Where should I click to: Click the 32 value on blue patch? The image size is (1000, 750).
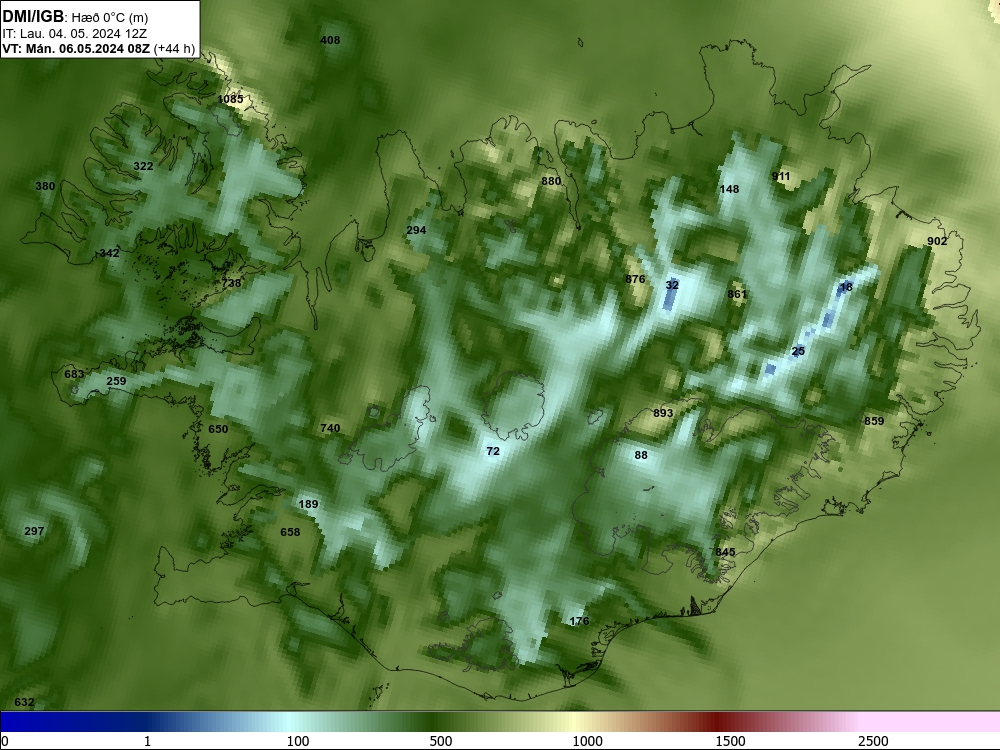[672, 285]
